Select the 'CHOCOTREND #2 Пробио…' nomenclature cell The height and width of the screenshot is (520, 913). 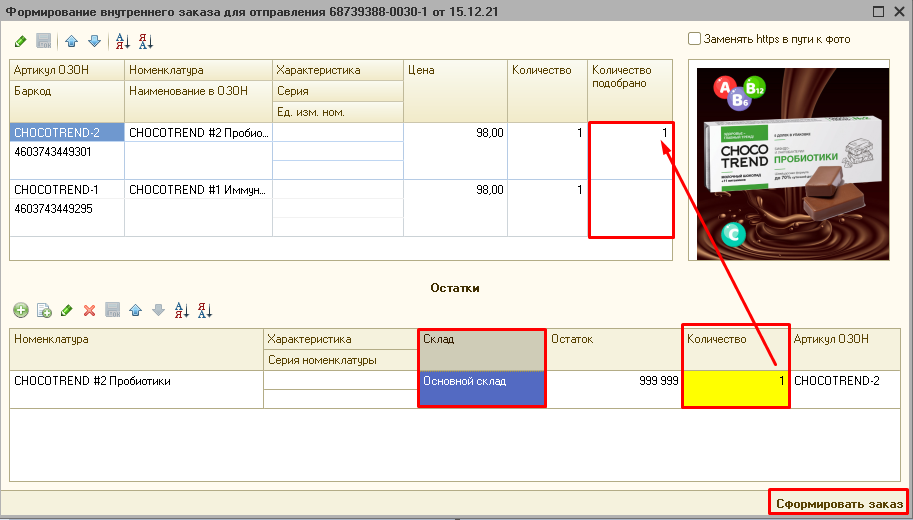(x=199, y=133)
